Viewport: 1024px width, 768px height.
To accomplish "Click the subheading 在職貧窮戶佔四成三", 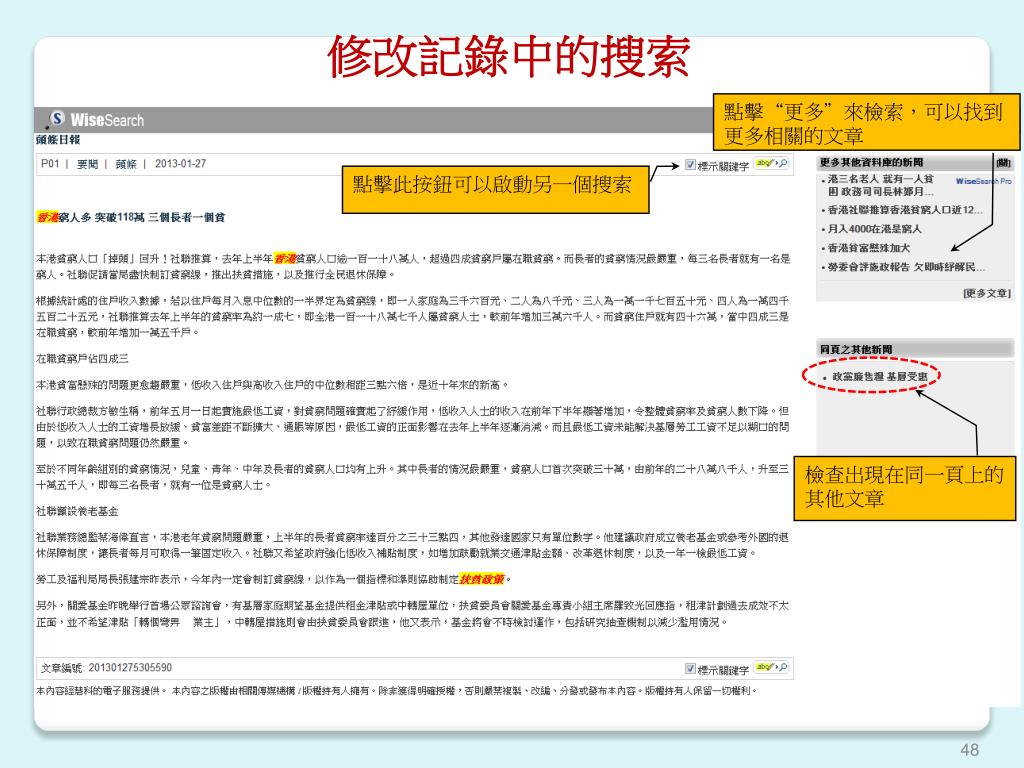I will 82,359.
